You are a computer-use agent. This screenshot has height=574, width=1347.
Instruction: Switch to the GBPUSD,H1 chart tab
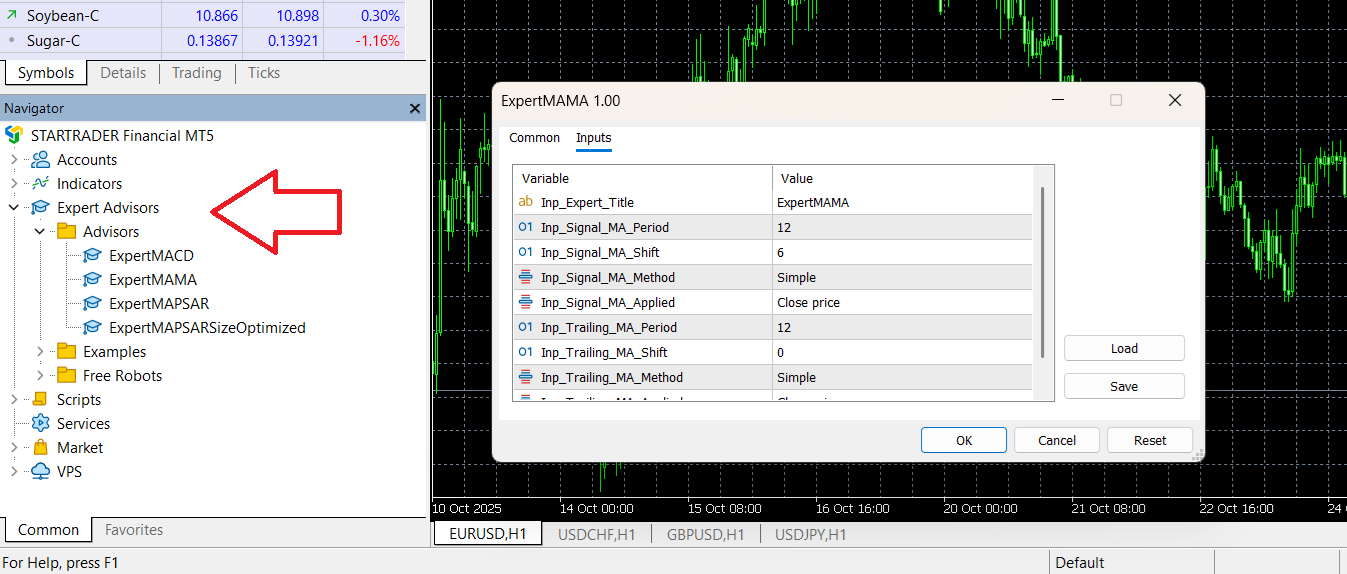click(x=706, y=534)
